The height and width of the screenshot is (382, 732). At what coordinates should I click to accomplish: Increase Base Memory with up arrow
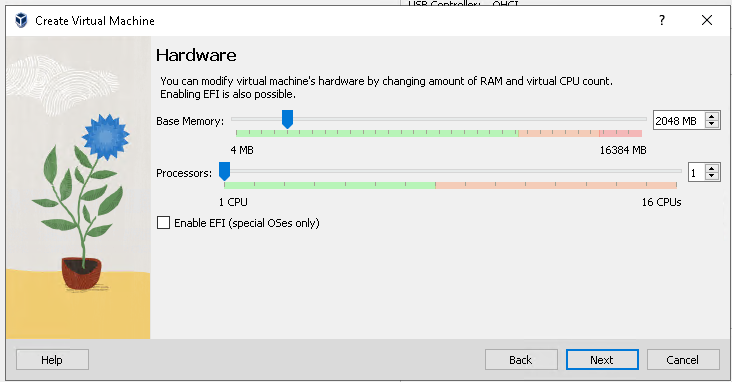[x=712, y=117]
